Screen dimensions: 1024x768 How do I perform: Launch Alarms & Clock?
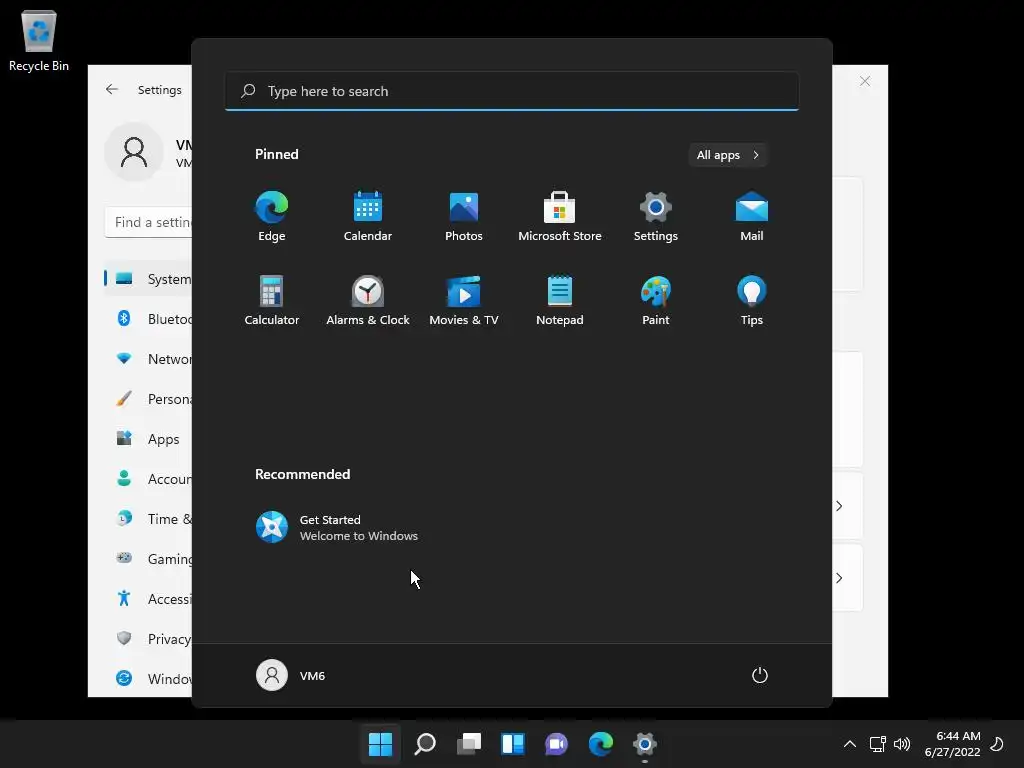coord(368,300)
